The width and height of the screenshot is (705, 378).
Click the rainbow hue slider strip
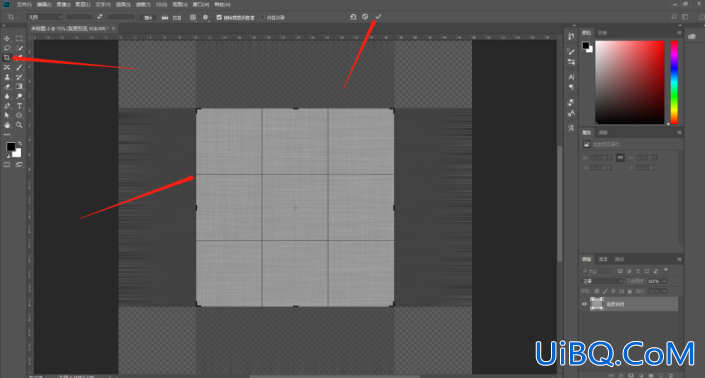click(x=674, y=82)
